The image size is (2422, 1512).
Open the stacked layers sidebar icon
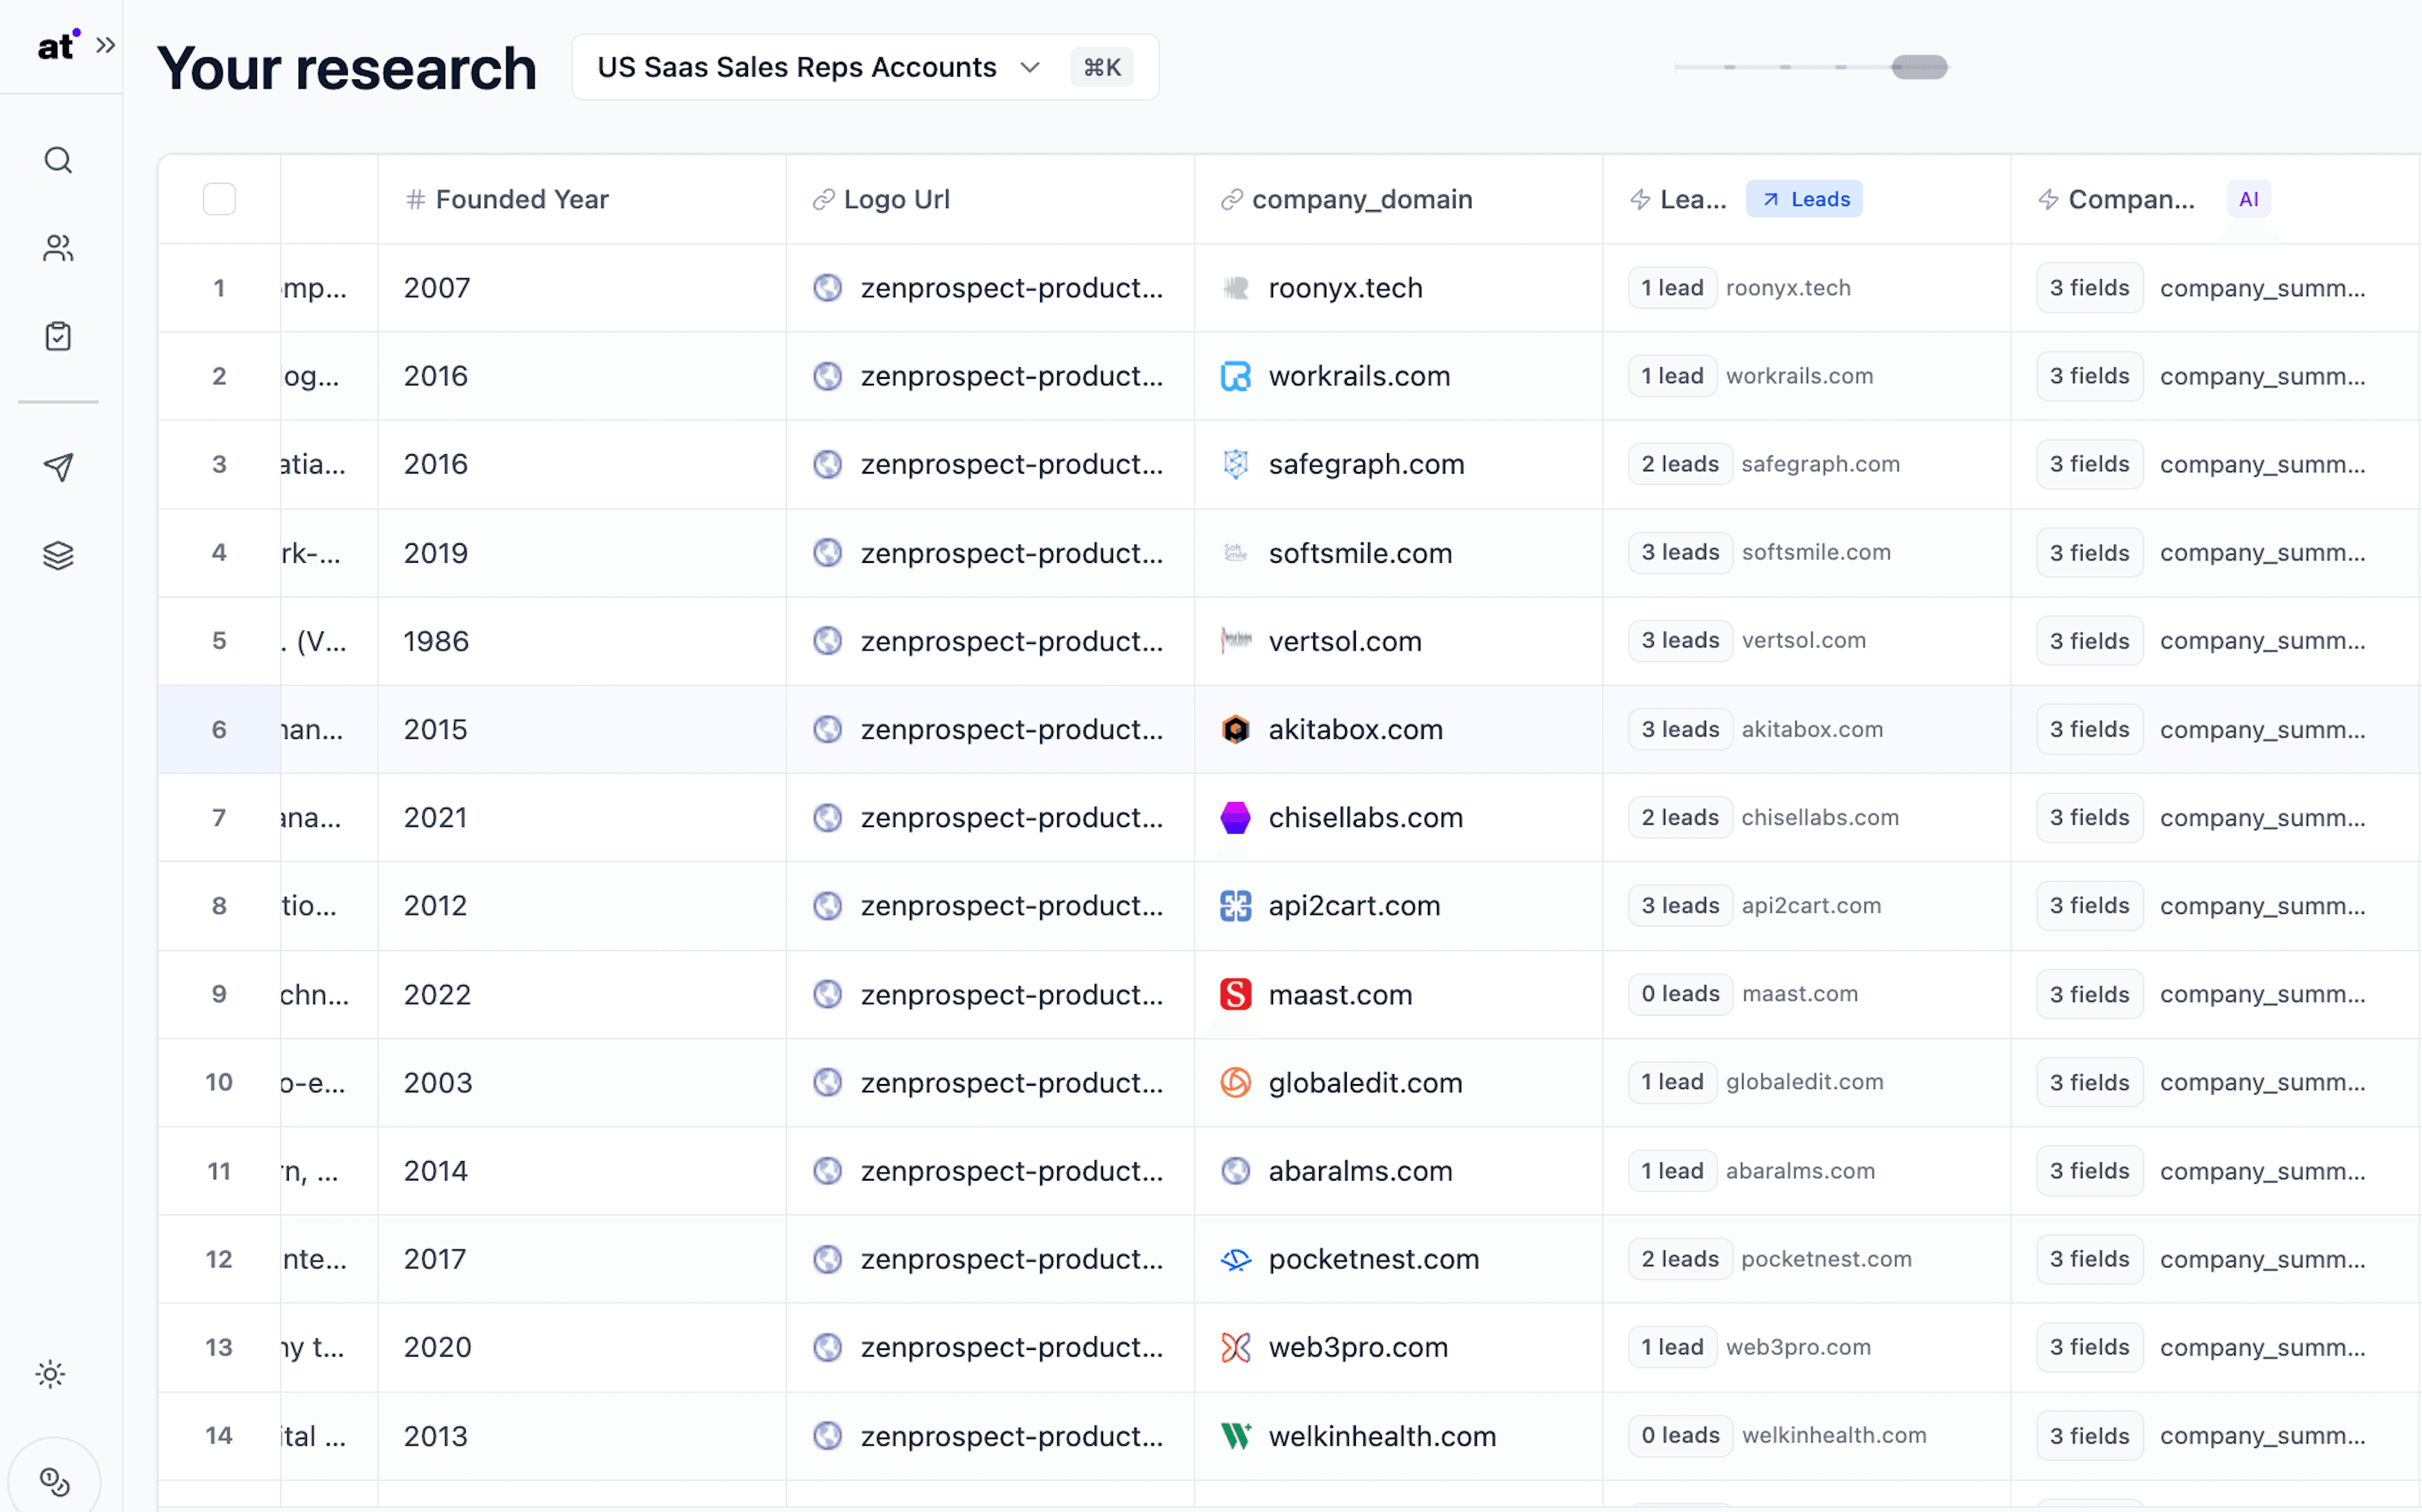pos(58,556)
